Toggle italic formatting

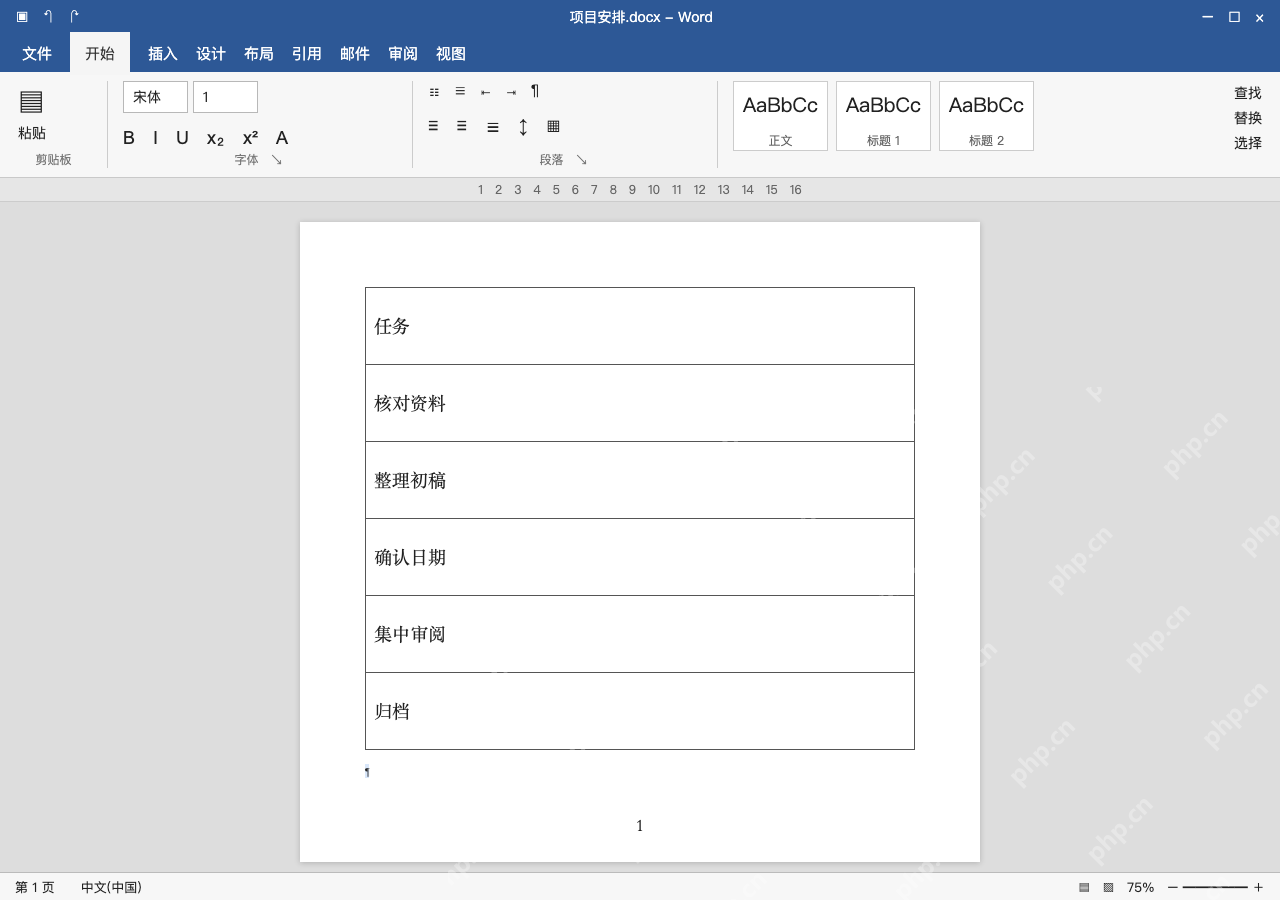pos(155,138)
